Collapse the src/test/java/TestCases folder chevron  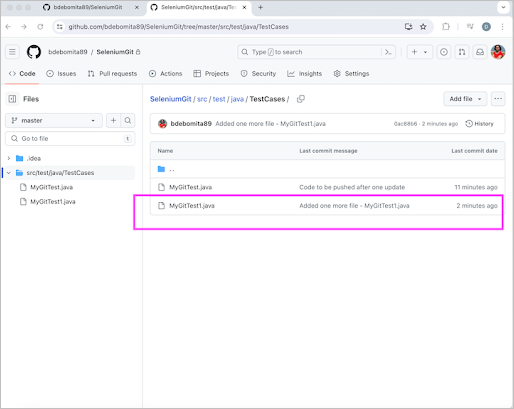[9, 173]
